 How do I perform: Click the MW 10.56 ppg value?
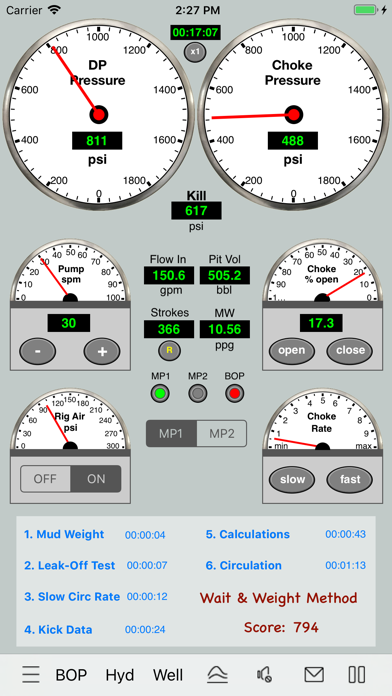[225, 329]
